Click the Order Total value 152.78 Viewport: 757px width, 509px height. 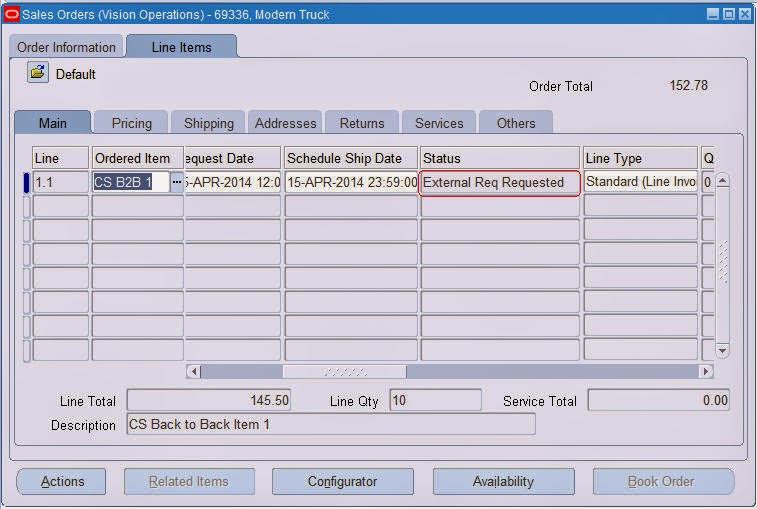pyautogui.click(x=688, y=85)
